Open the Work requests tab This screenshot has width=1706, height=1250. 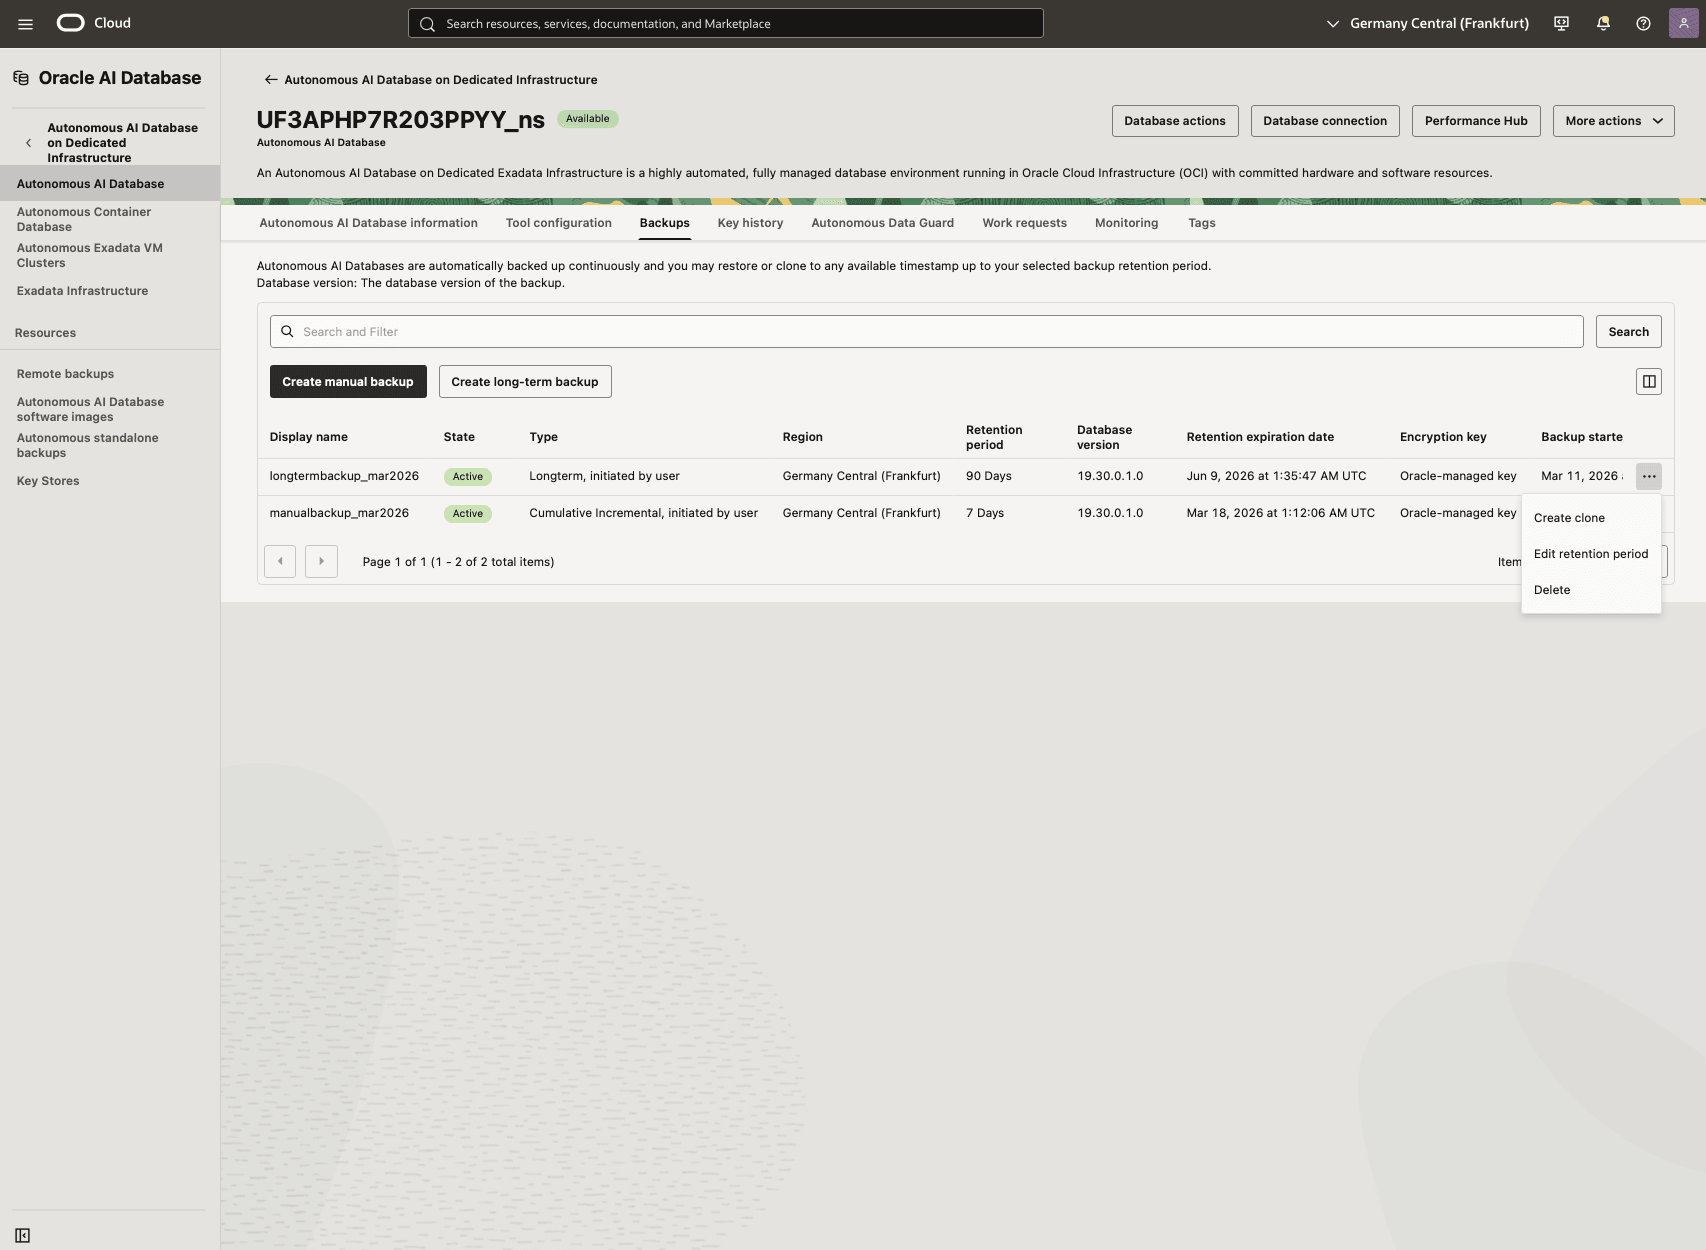[x=1024, y=223]
